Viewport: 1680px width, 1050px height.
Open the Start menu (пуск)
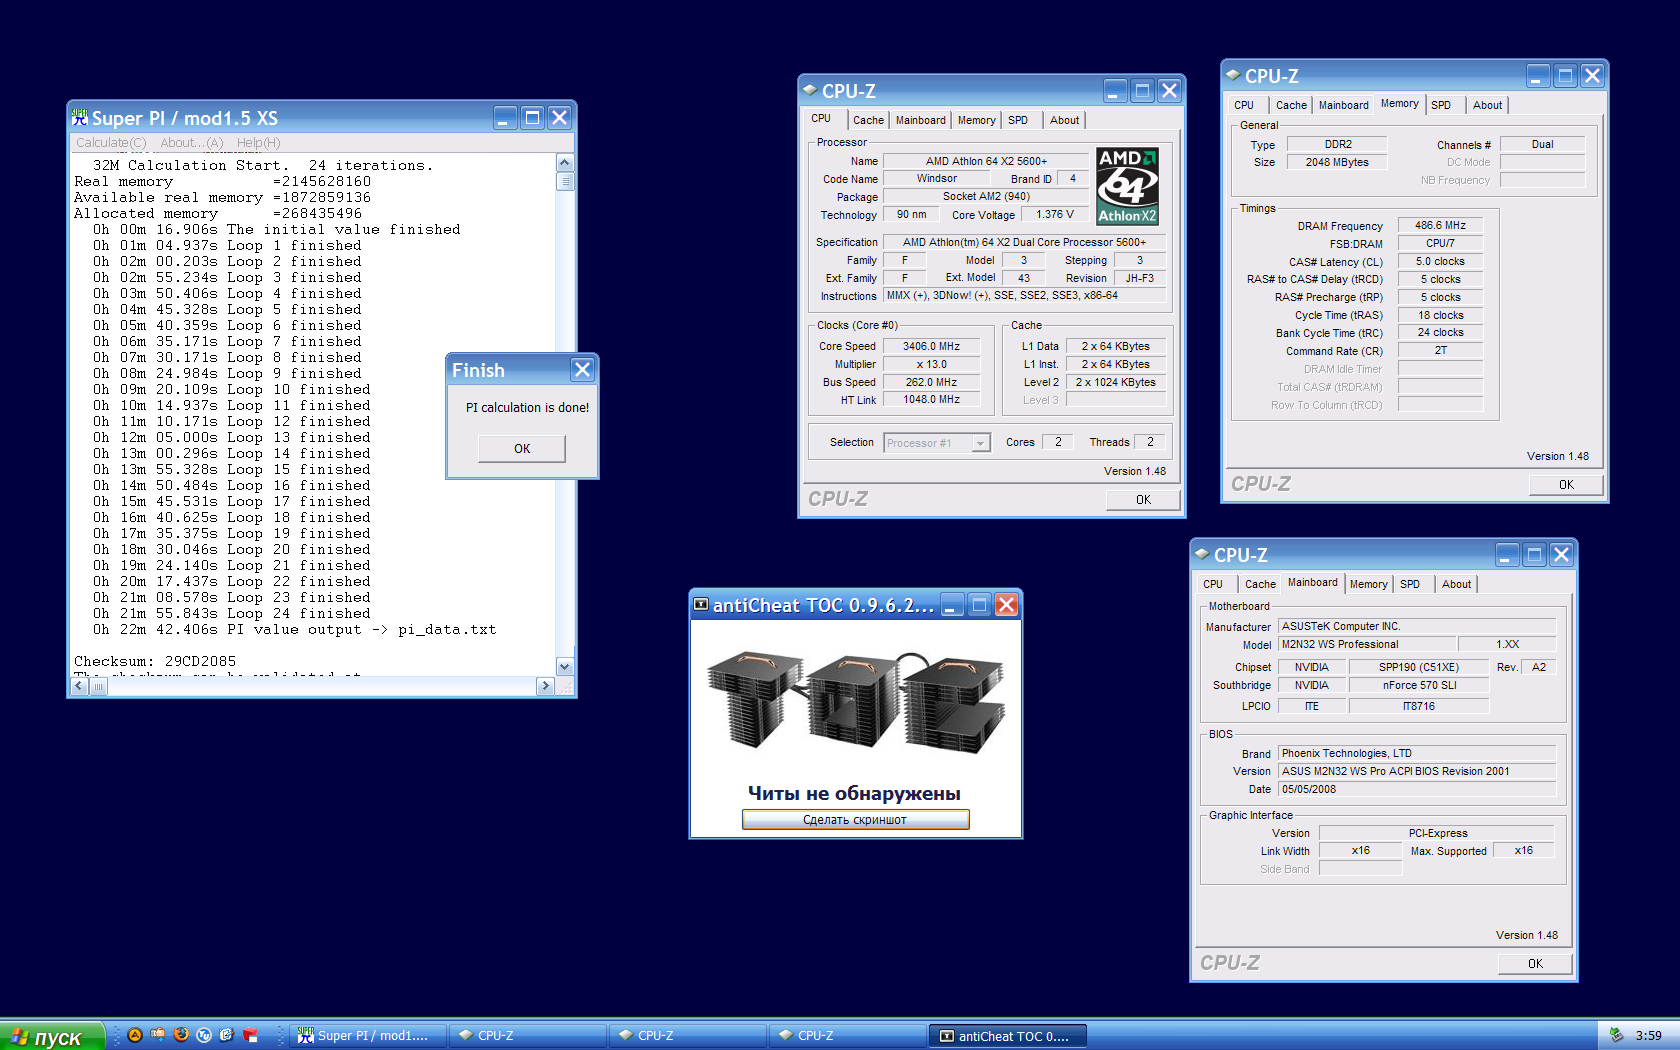[52, 1036]
